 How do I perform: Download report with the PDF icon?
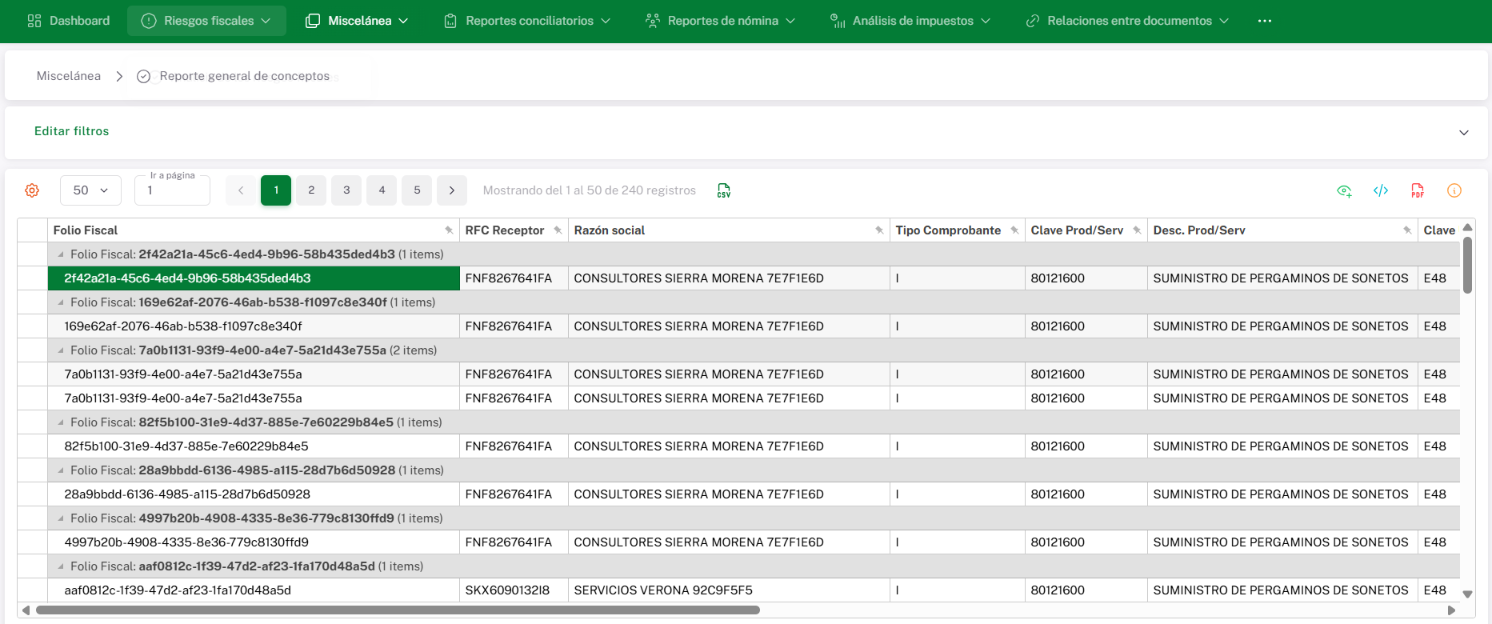click(x=1417, y=190)
